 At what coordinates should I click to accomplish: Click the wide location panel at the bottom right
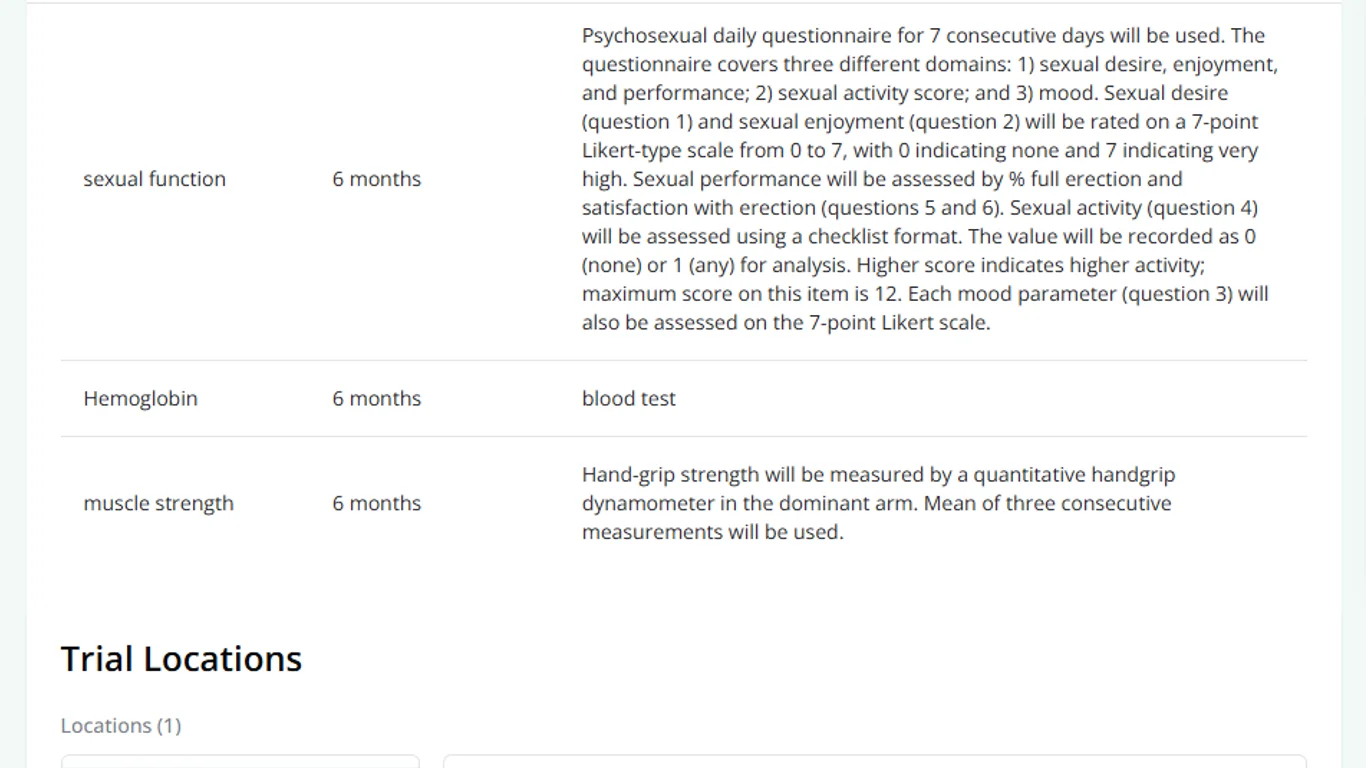[875, 761]
